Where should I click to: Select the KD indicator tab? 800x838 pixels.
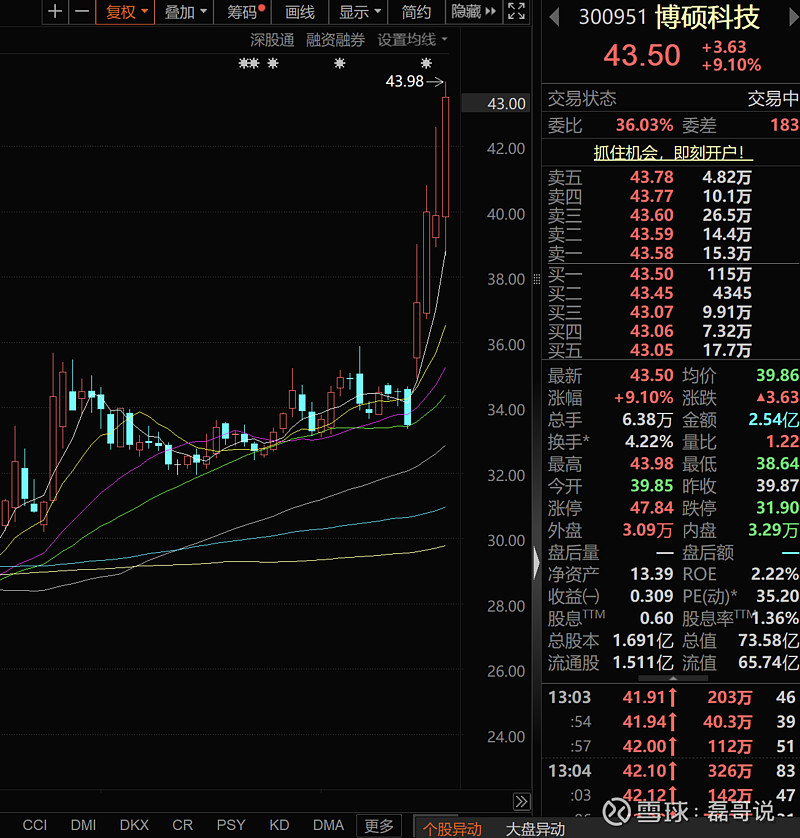pyautogui.click(x=279, y=825)
